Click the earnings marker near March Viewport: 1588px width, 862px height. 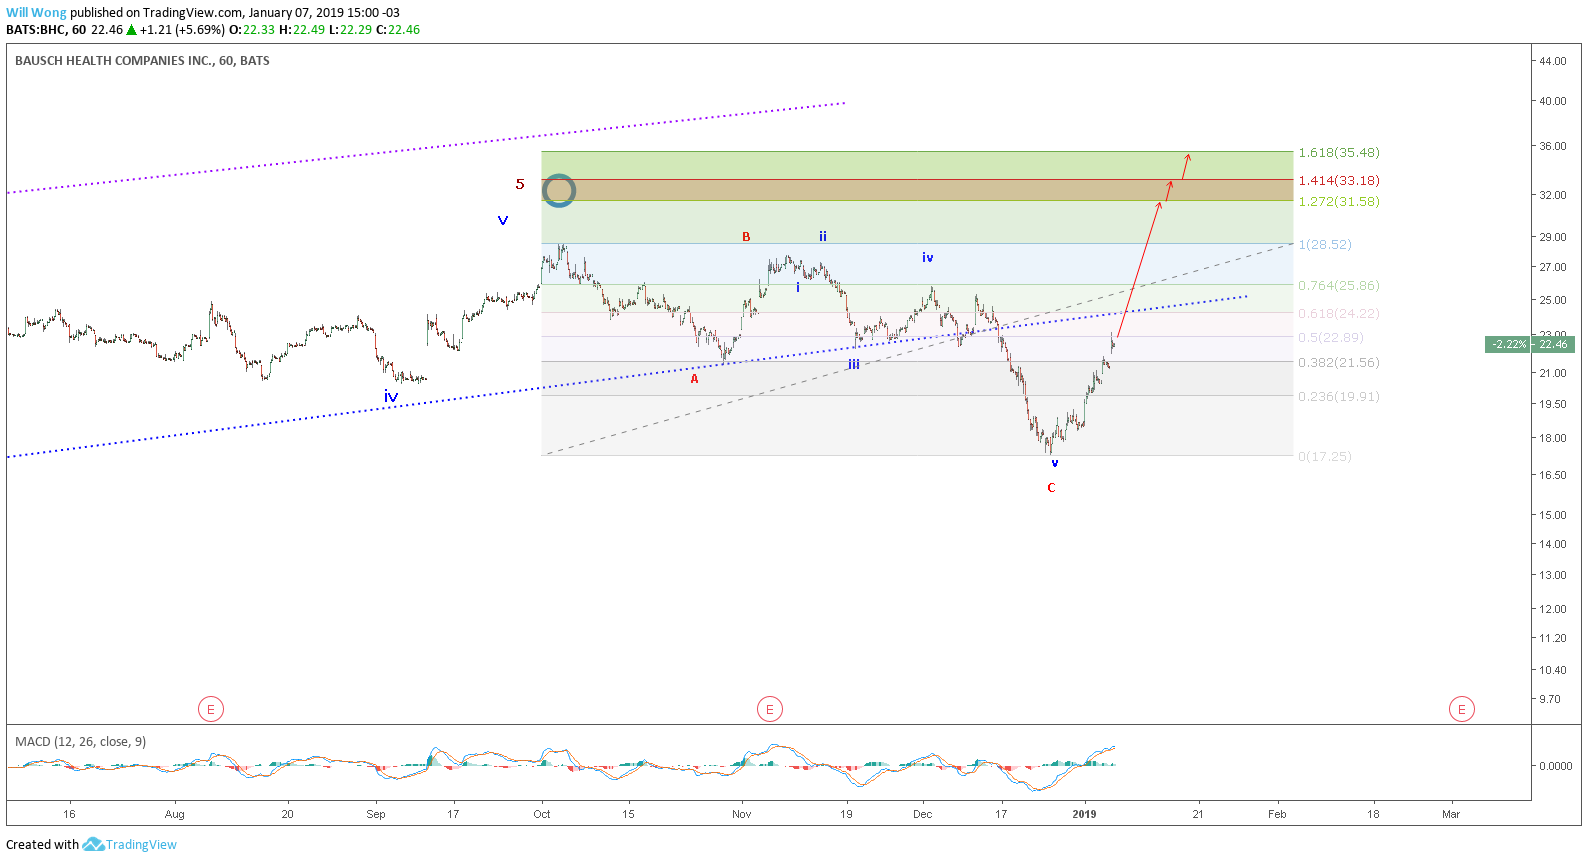(1461, 709)
